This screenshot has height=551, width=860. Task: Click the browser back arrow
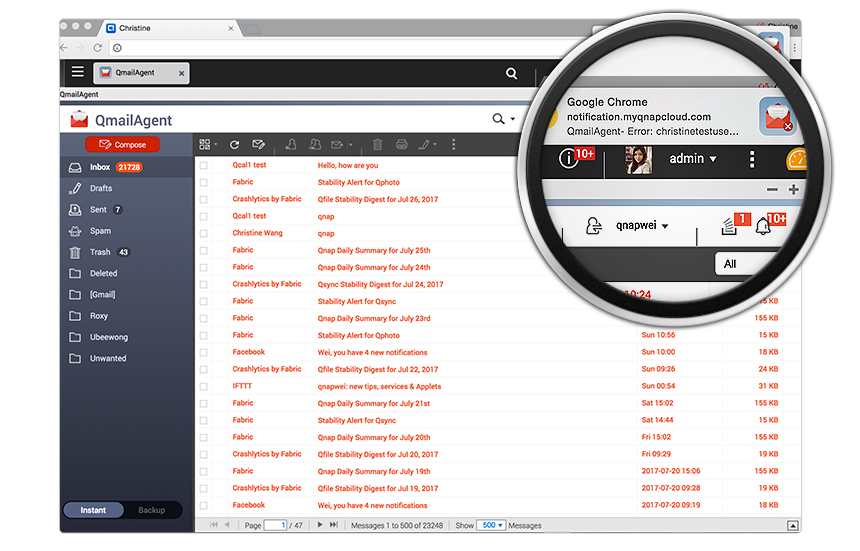[x=65, y=48]
